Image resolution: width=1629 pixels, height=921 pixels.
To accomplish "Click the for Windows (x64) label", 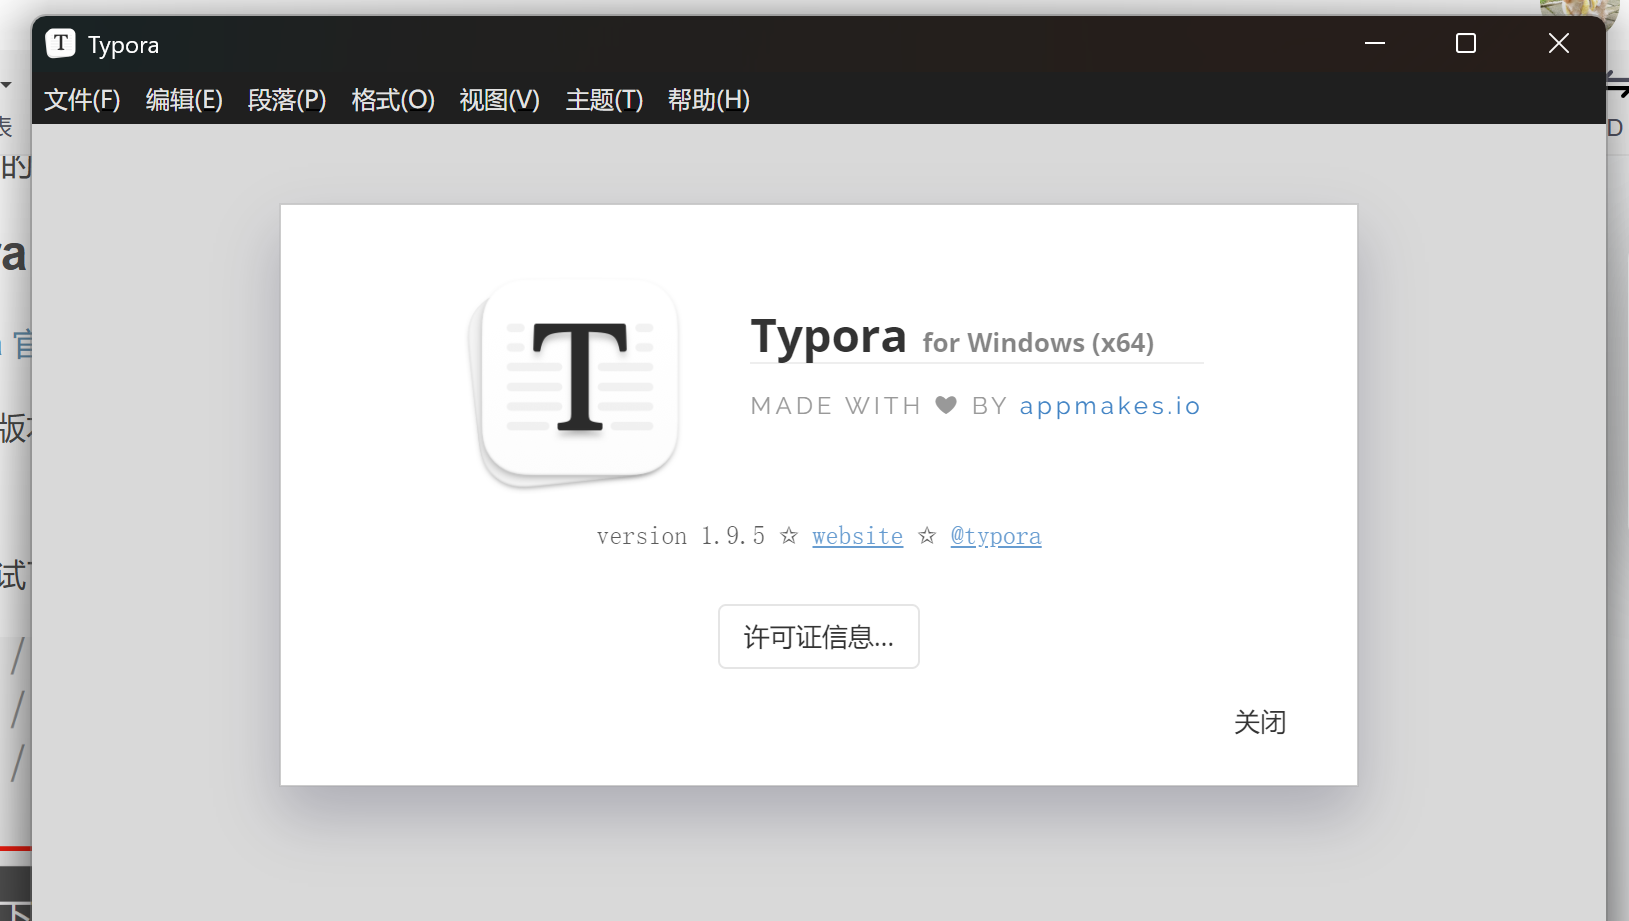I will 1038,343.
